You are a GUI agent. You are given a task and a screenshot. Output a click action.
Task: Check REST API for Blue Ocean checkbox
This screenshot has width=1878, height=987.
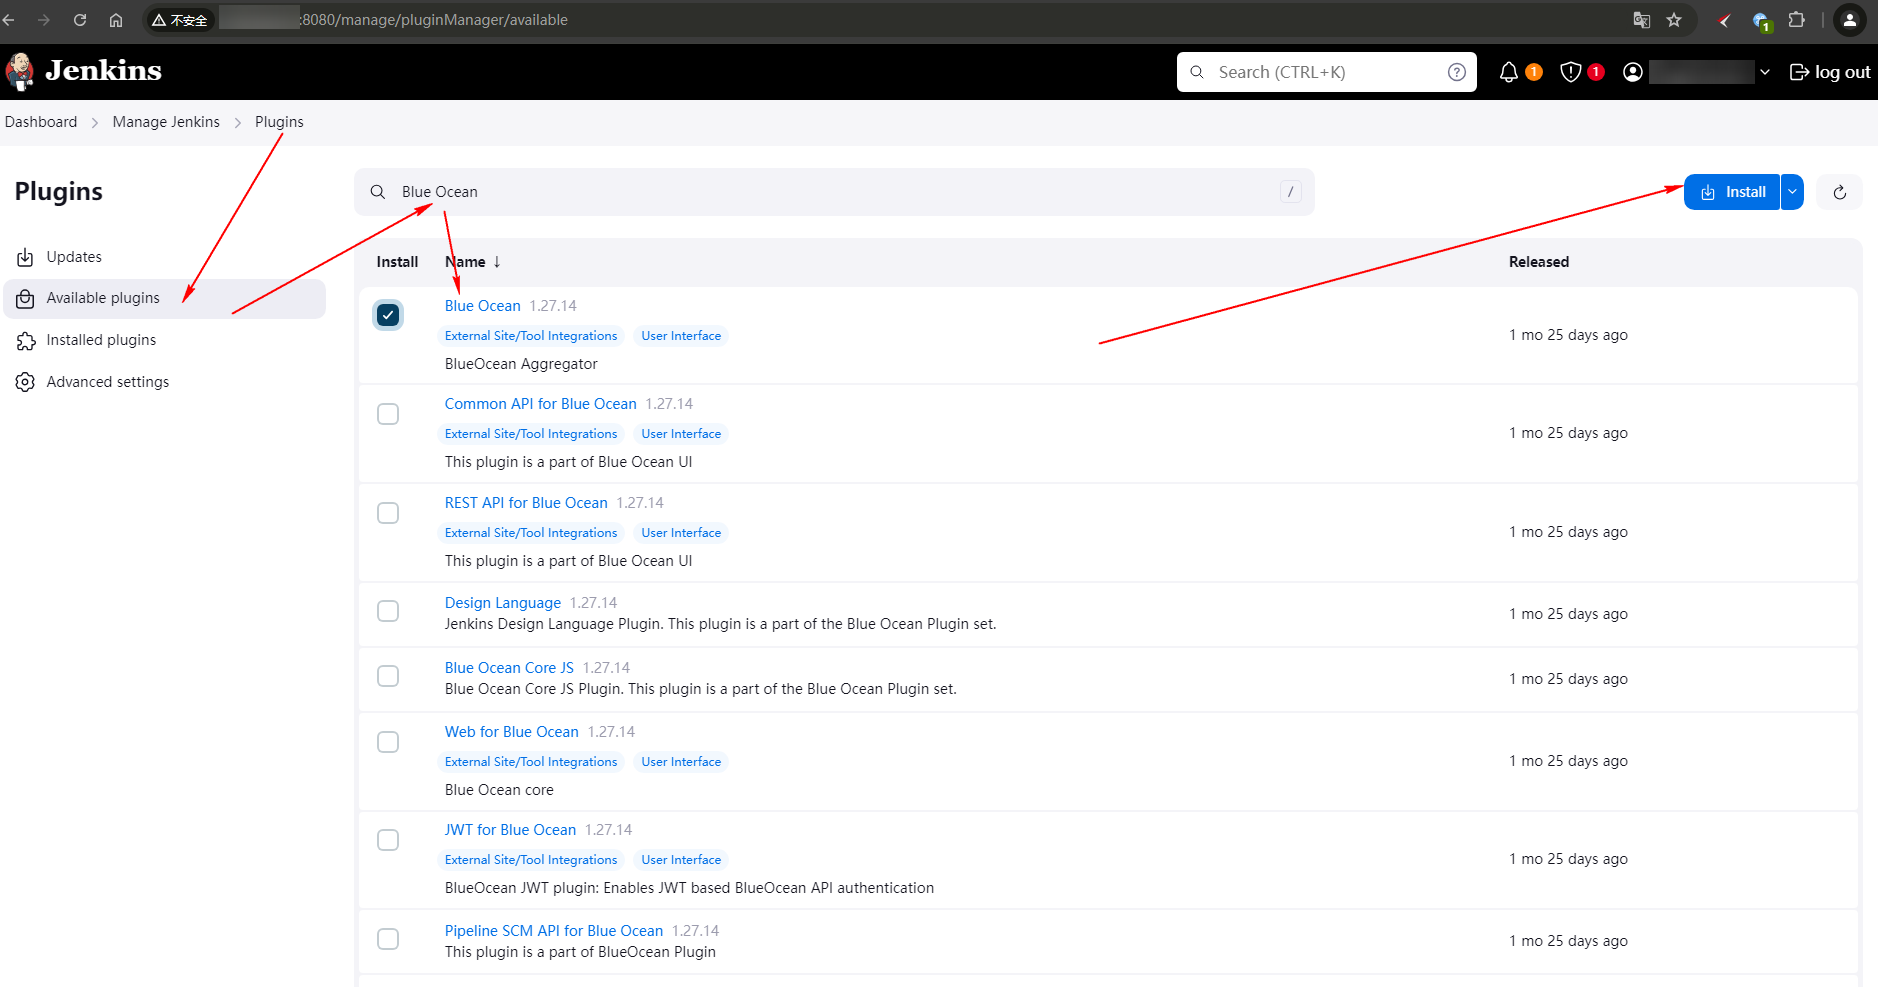pyautogui.click(x=388, y=513)
